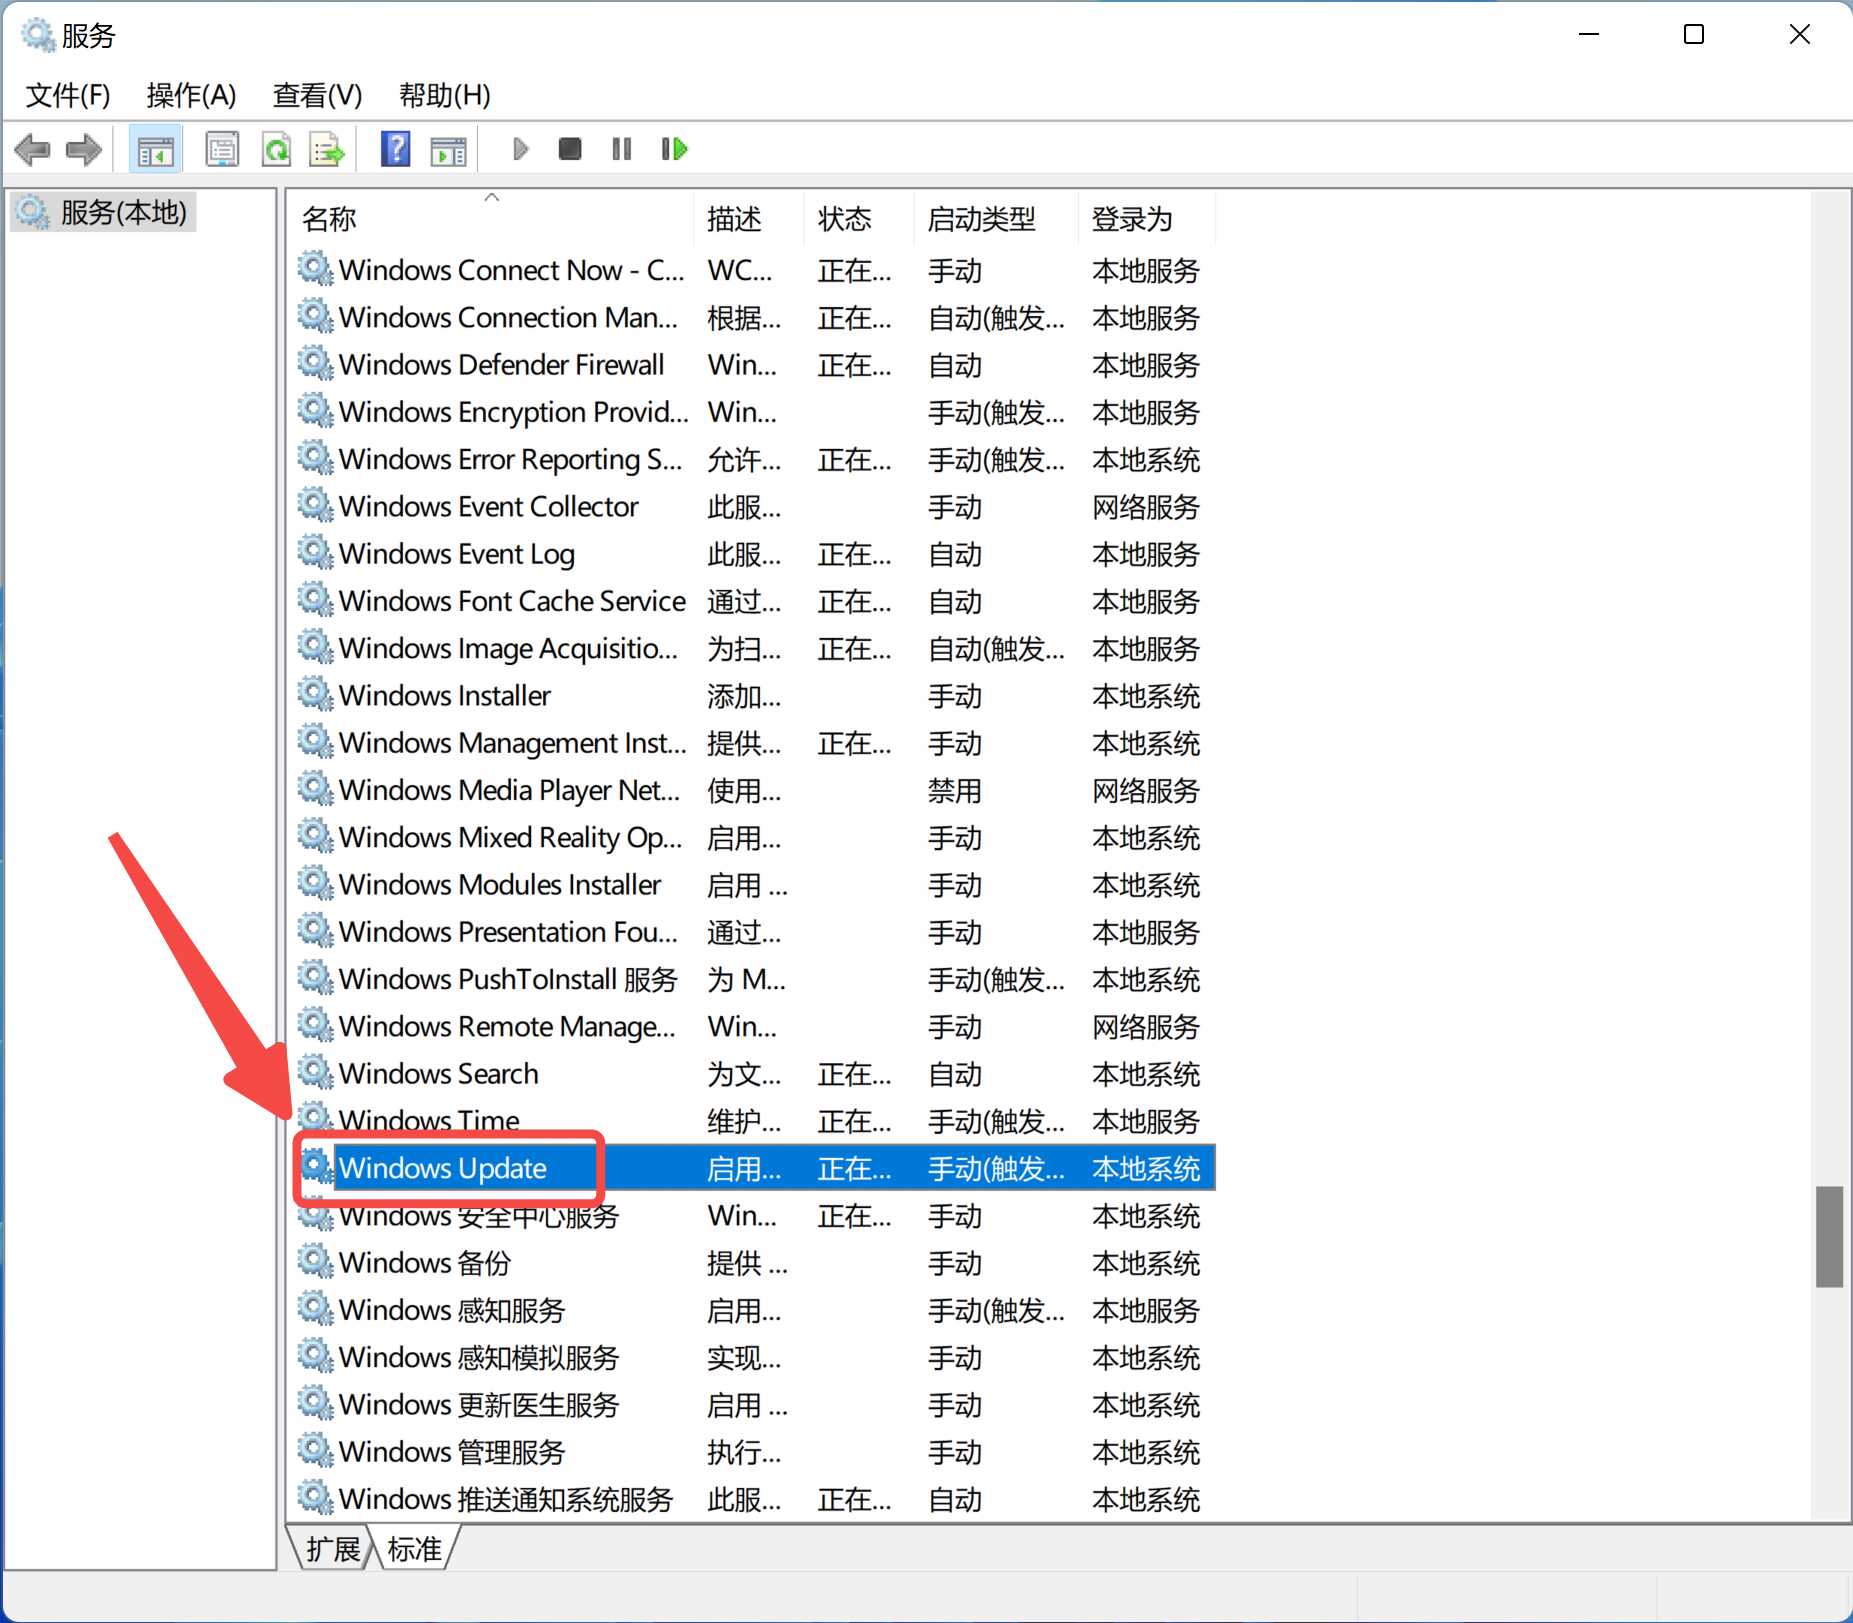Select Windows Event Collector row
The height and width of the screenshot is (1623, 1853).
coord(756,506)
